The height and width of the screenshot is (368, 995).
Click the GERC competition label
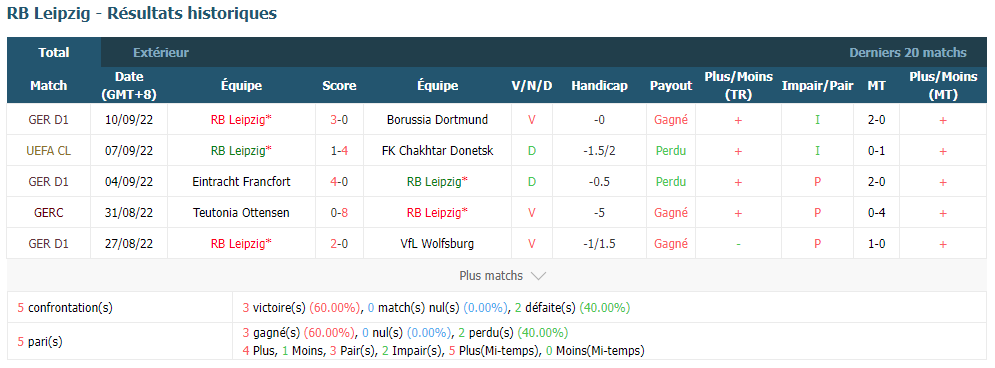48,213
